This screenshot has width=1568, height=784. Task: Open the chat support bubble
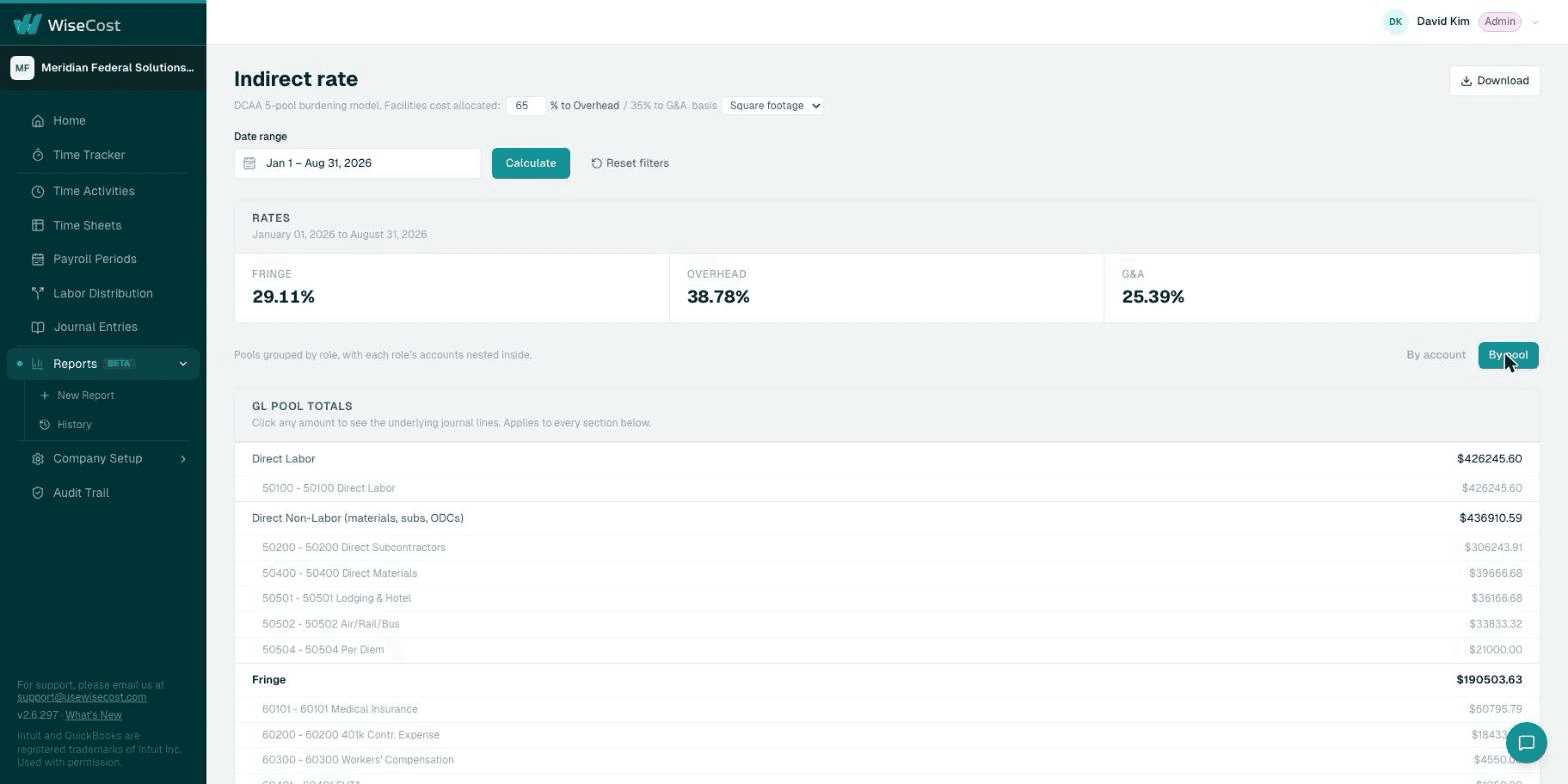(1526, 743)
